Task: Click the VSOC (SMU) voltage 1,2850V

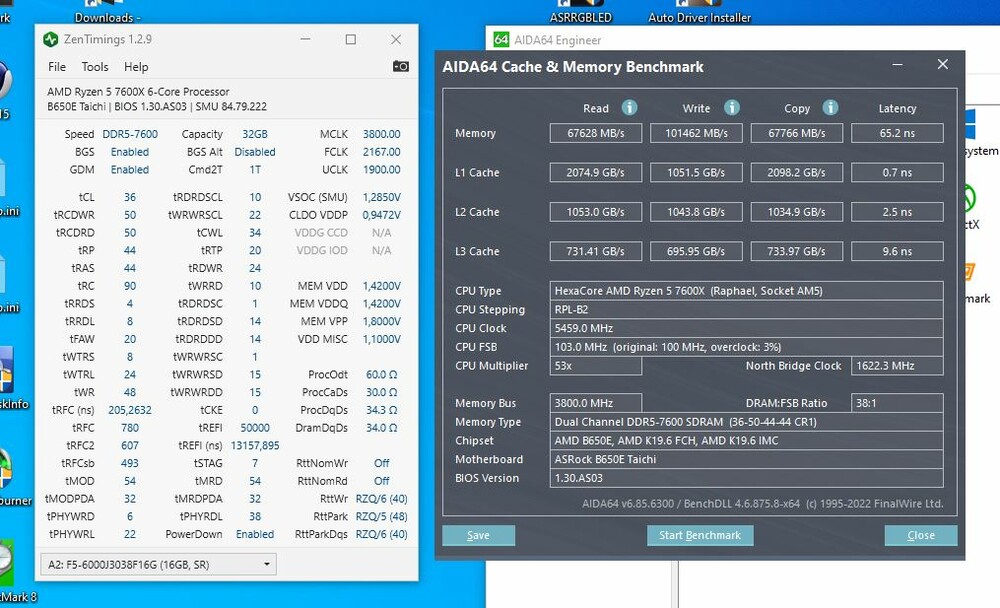Action: point(381,198)
